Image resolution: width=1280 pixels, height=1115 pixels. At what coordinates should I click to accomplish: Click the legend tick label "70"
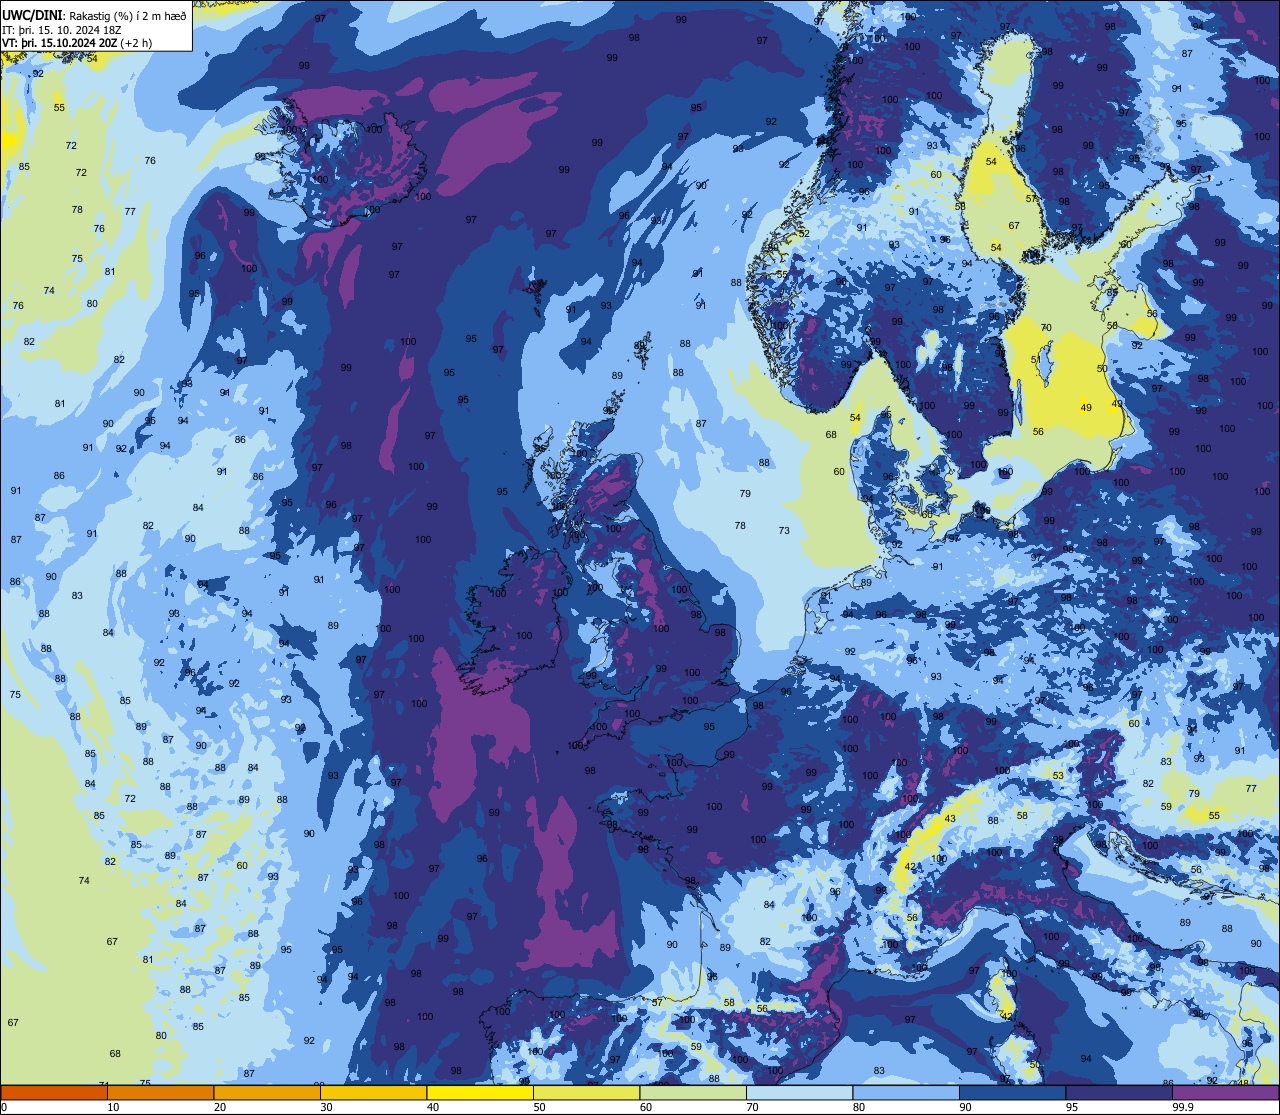[752, 1107]
